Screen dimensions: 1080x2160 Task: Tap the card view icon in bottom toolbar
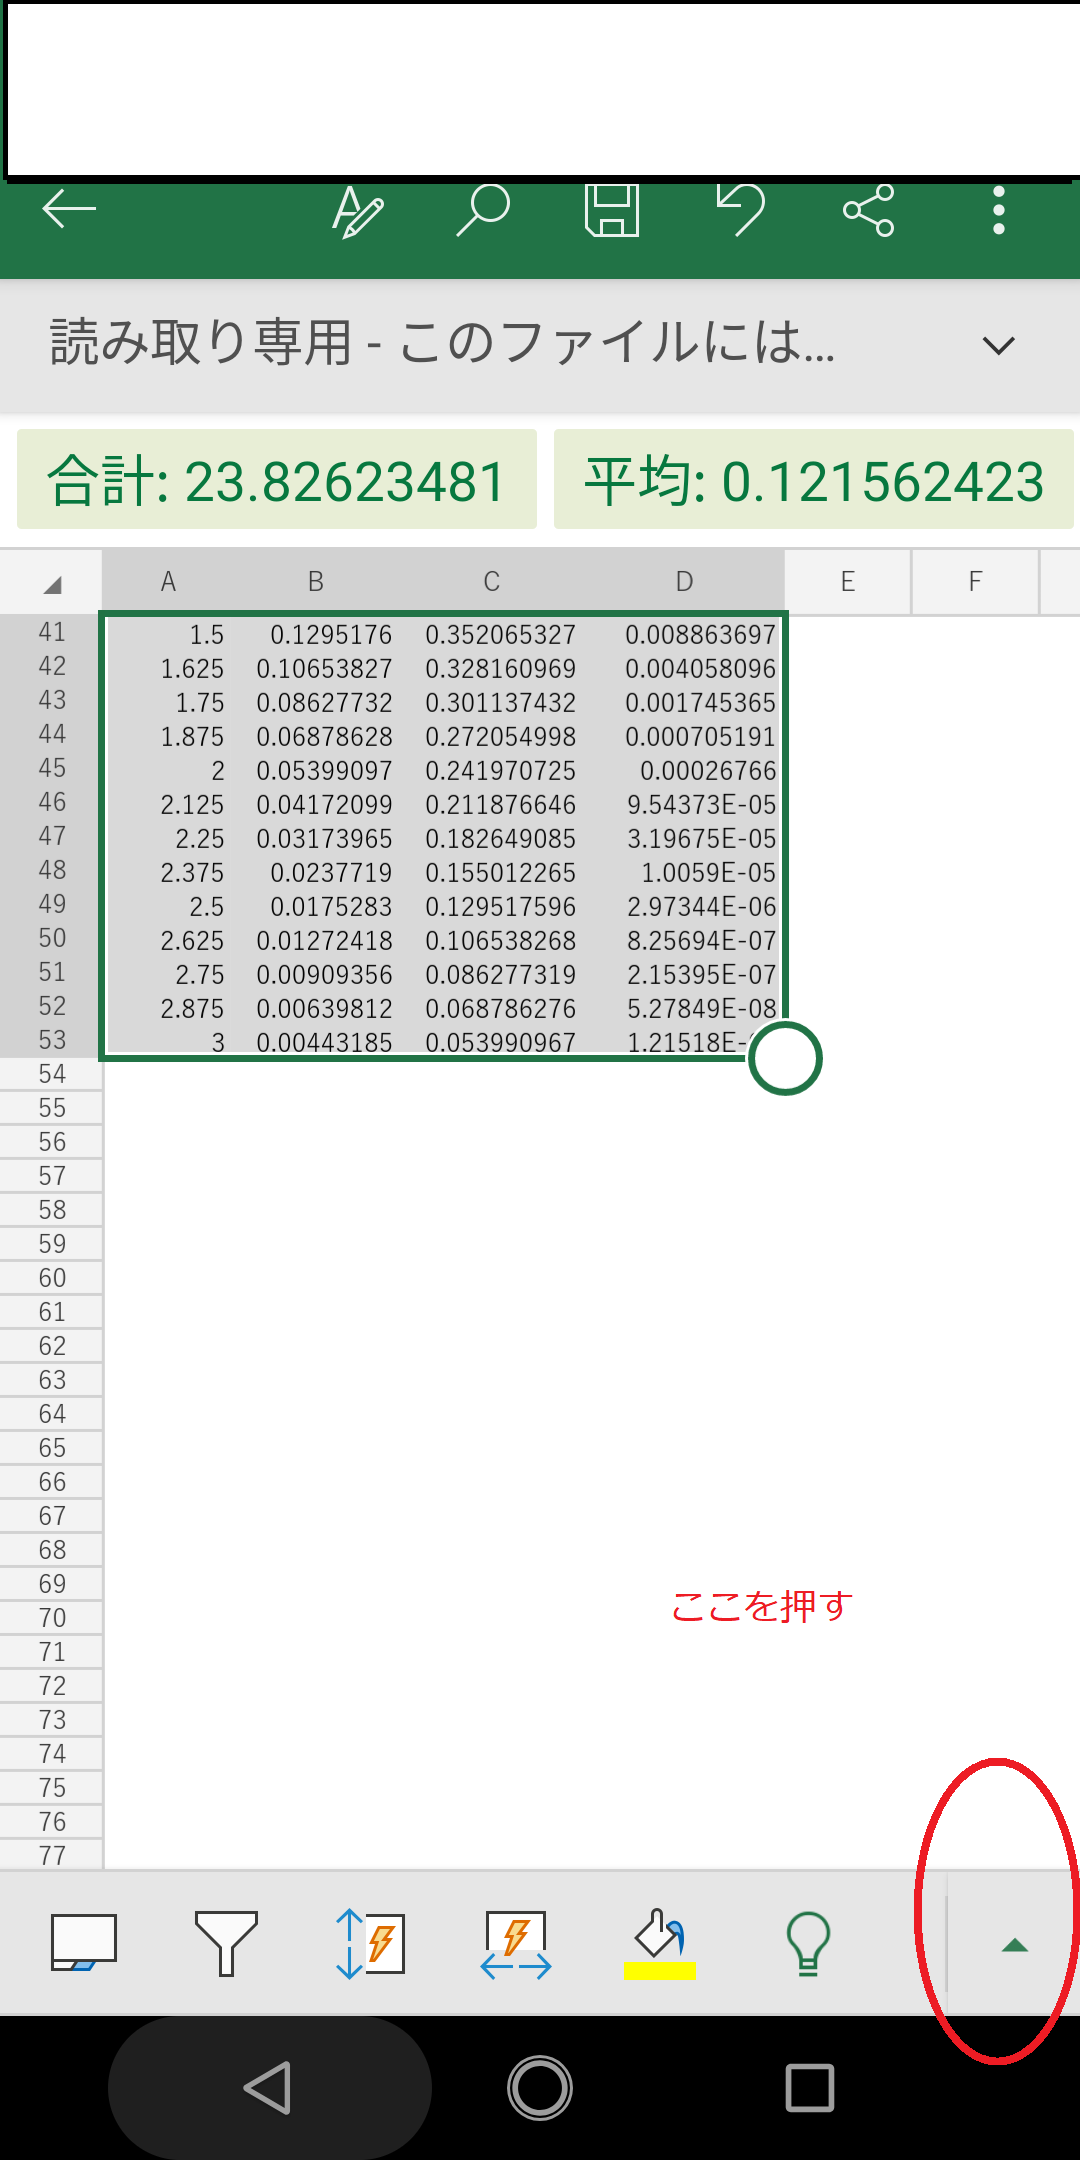[84, 1943]
